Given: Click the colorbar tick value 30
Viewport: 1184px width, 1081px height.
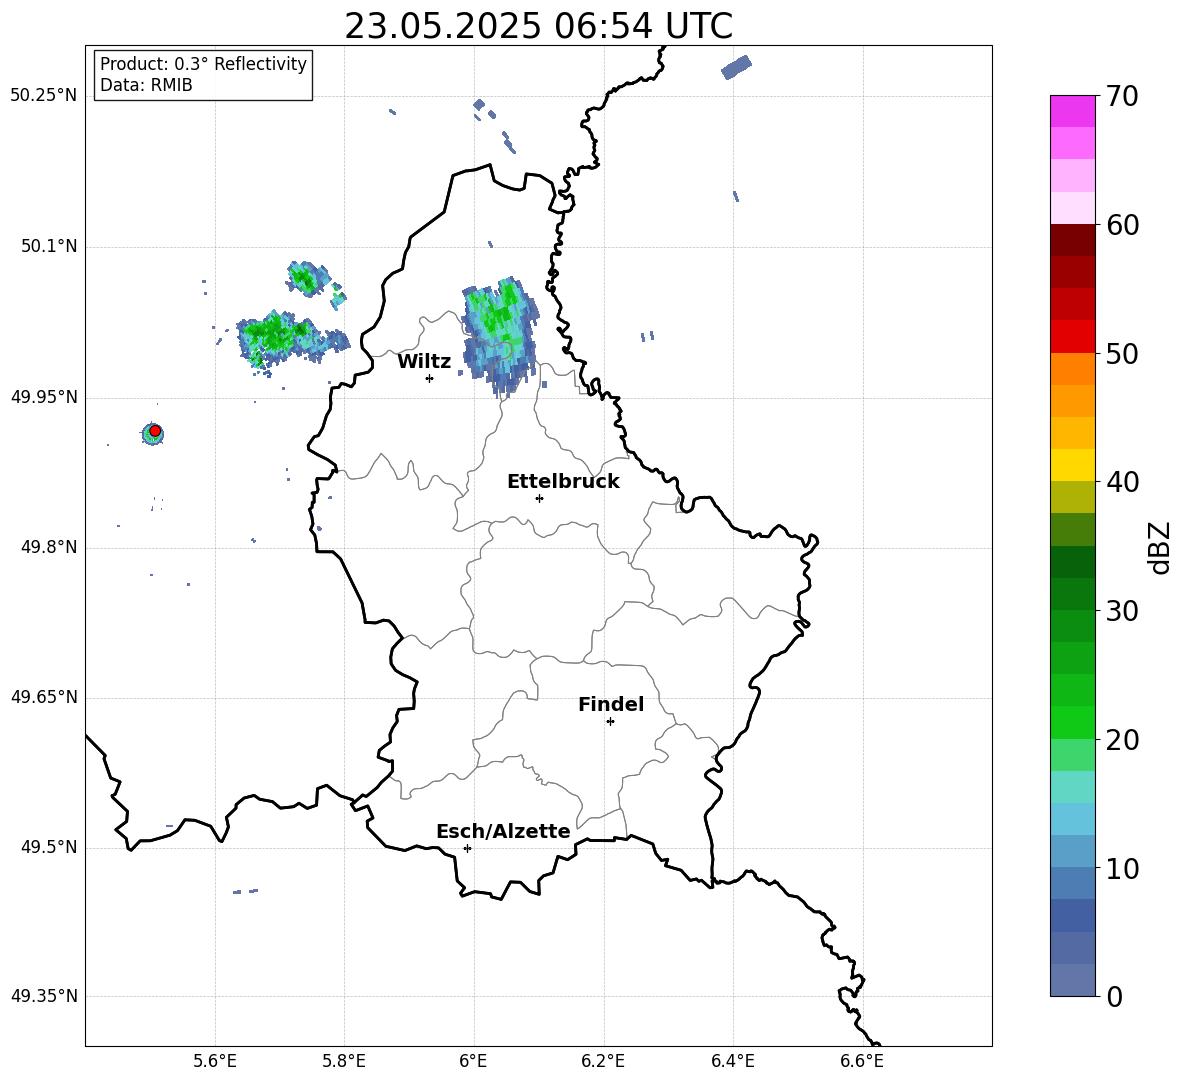Looking at the screenshot, I should point(1123,611).
